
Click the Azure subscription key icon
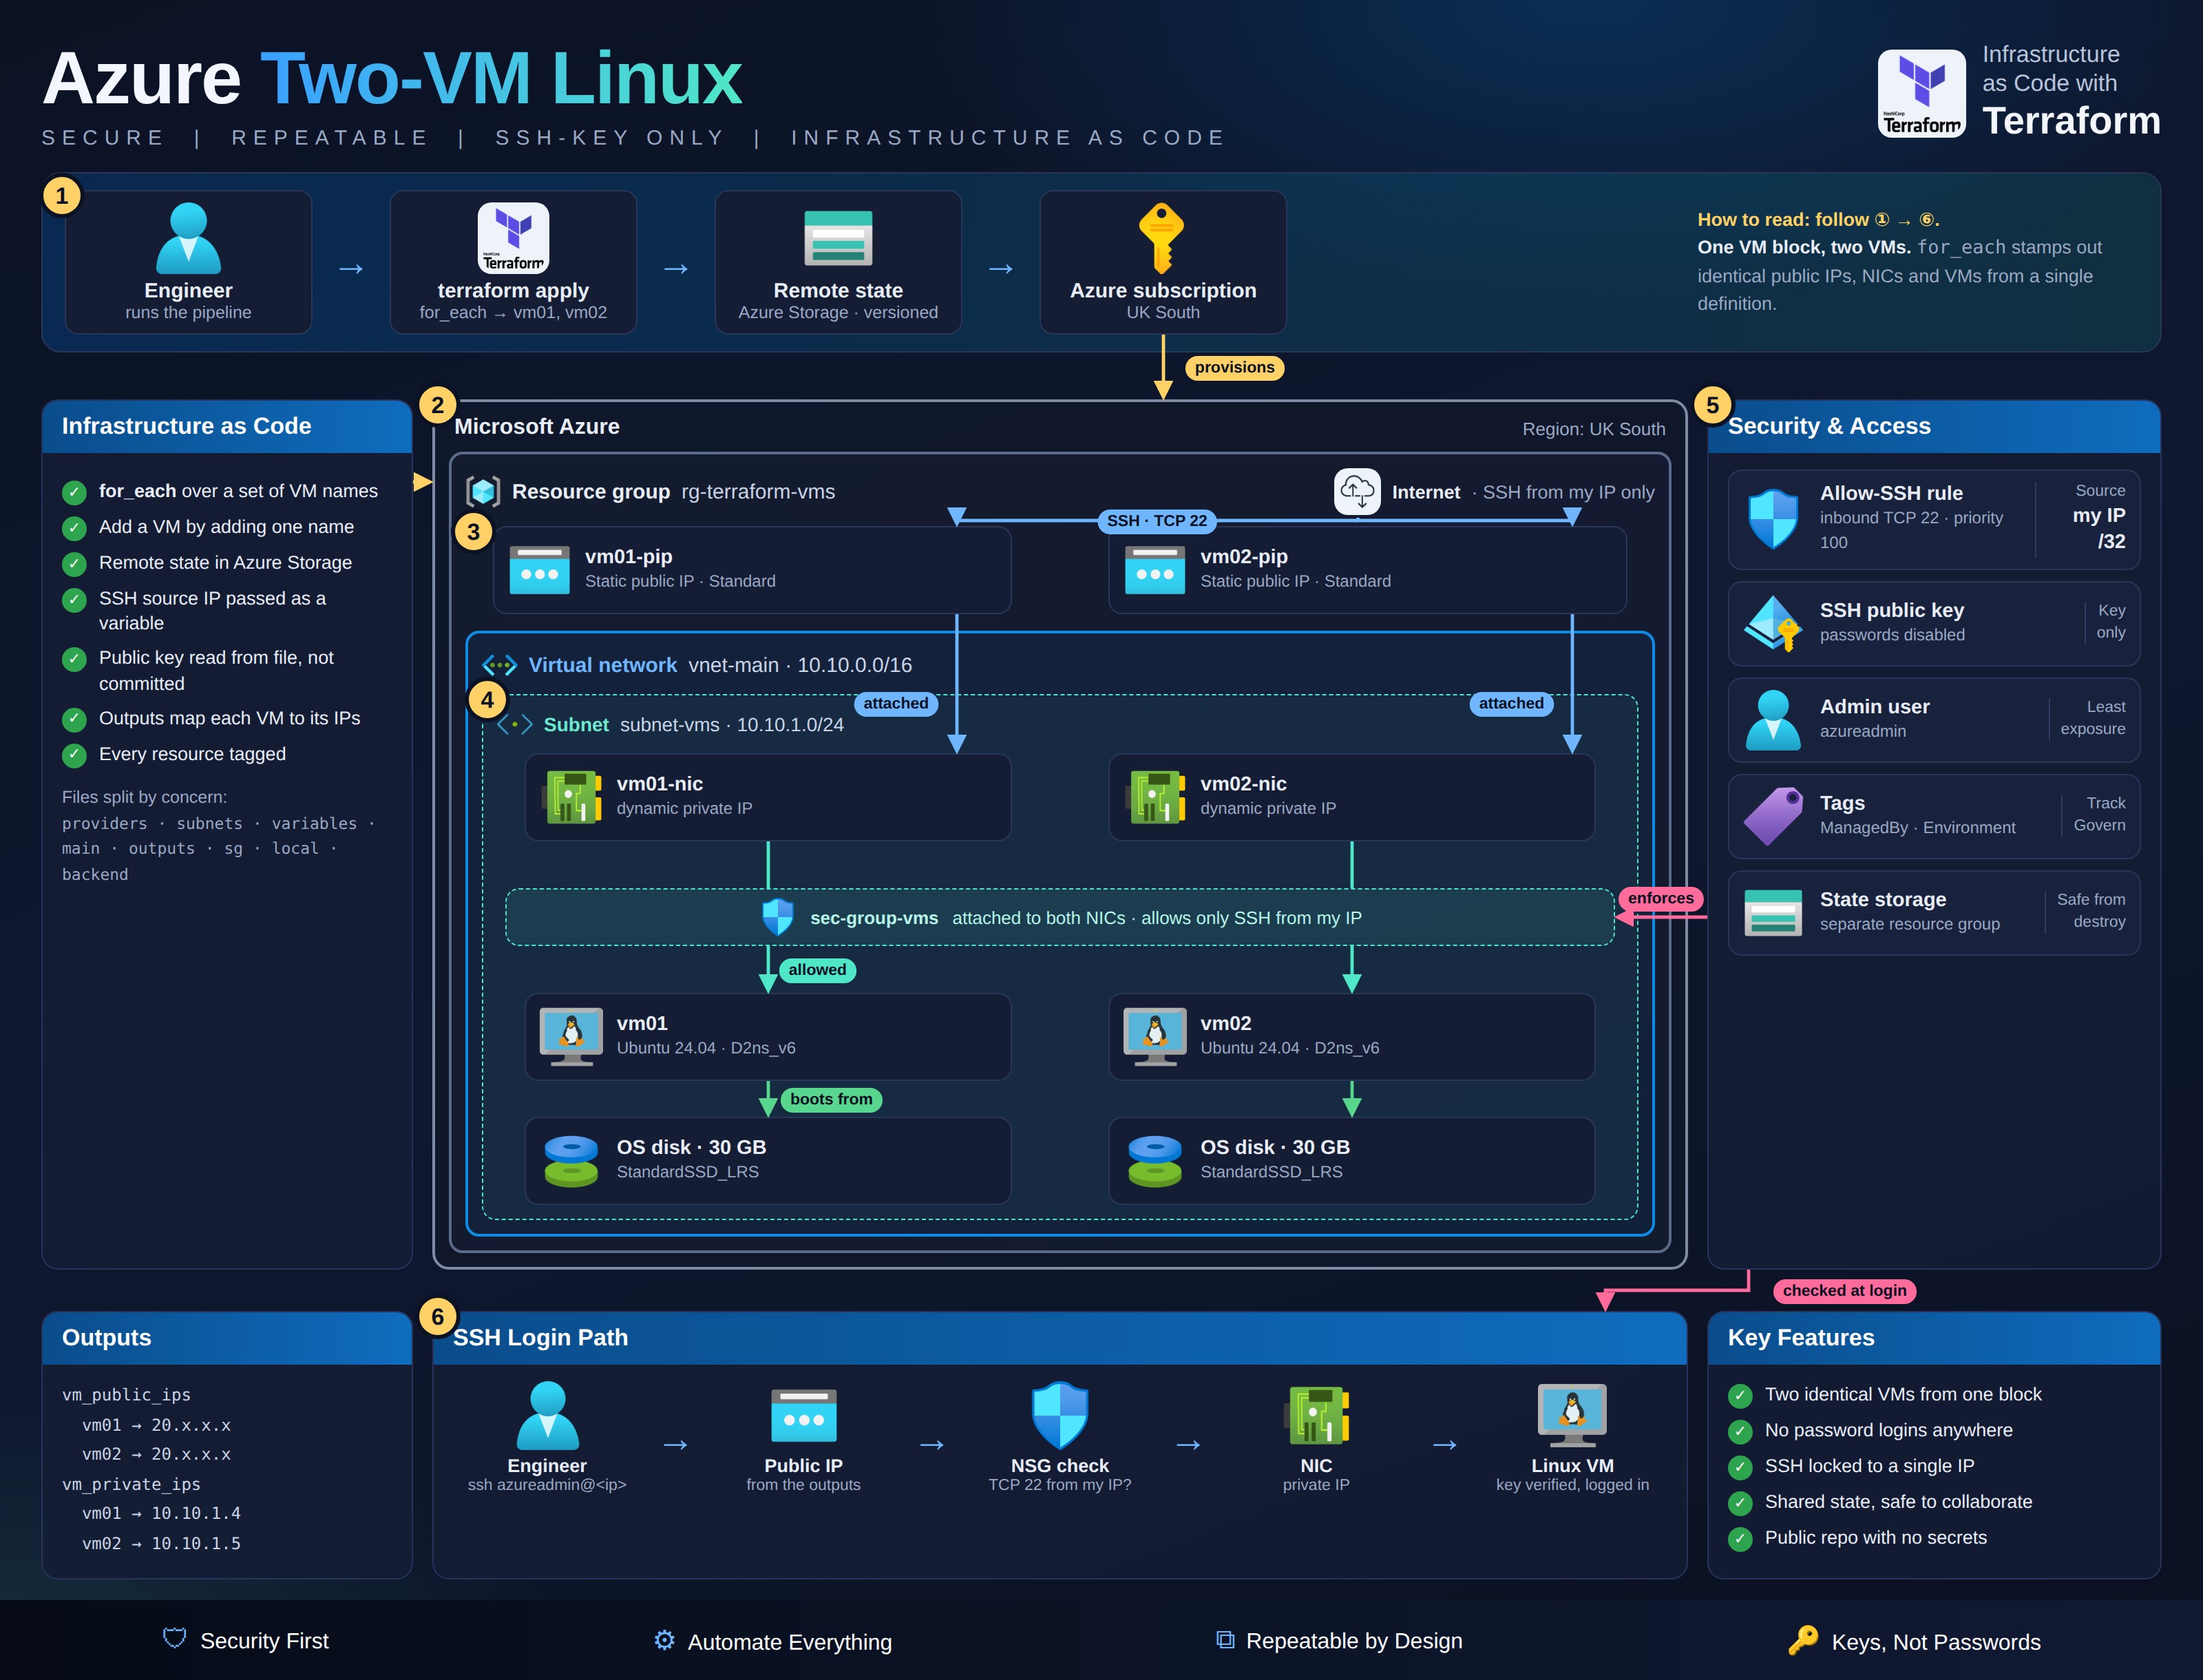(1162, 238)
